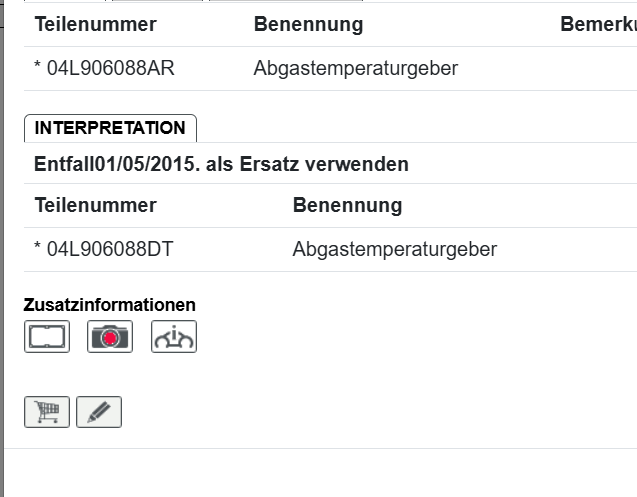Viewport: 637px width, 497px height.
Task: Click the Entfall01/05/2015 replacement notice text
Action: [221, 164]
